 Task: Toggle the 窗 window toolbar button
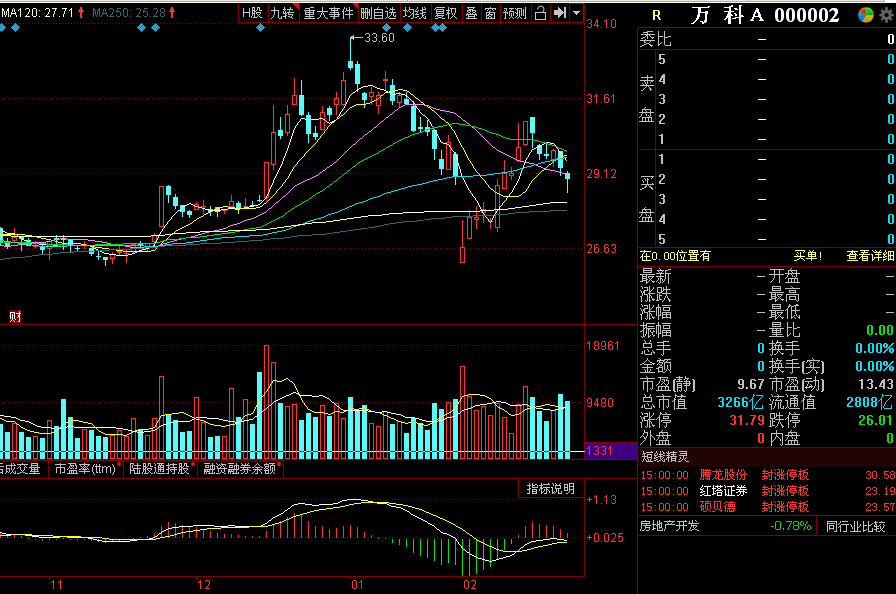(490, 13)
